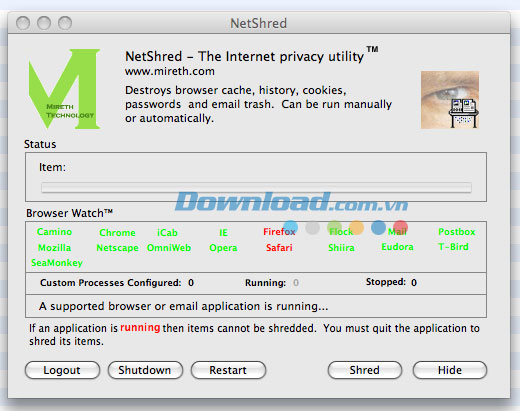520x411 pixels.
Task: Click Custom Processes Configured value
Action: pos(191,283)
